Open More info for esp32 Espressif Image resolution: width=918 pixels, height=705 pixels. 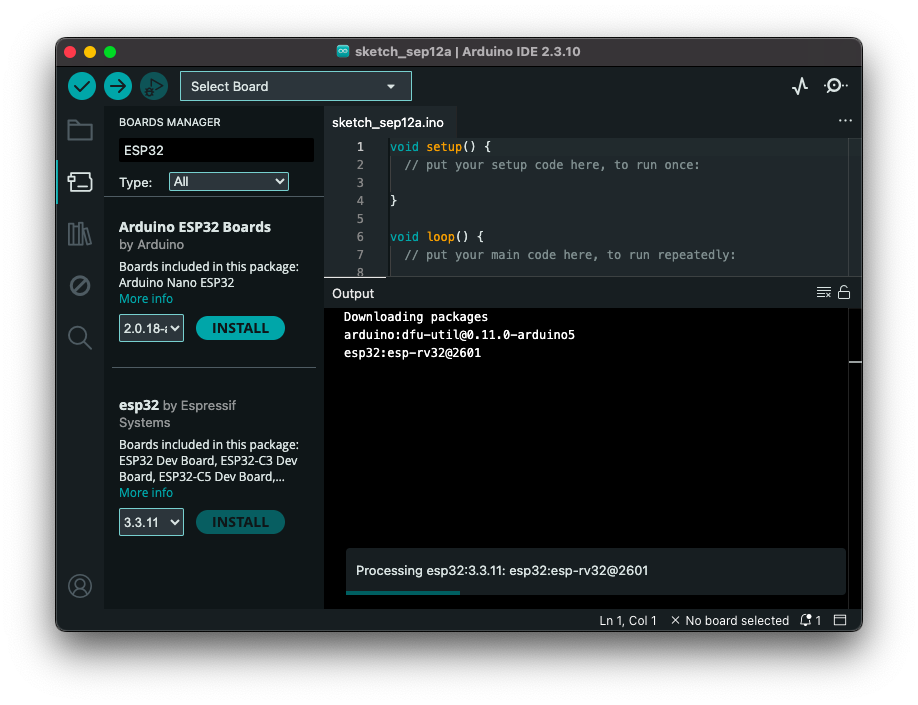pyautogui.click(x=146, y=492)
